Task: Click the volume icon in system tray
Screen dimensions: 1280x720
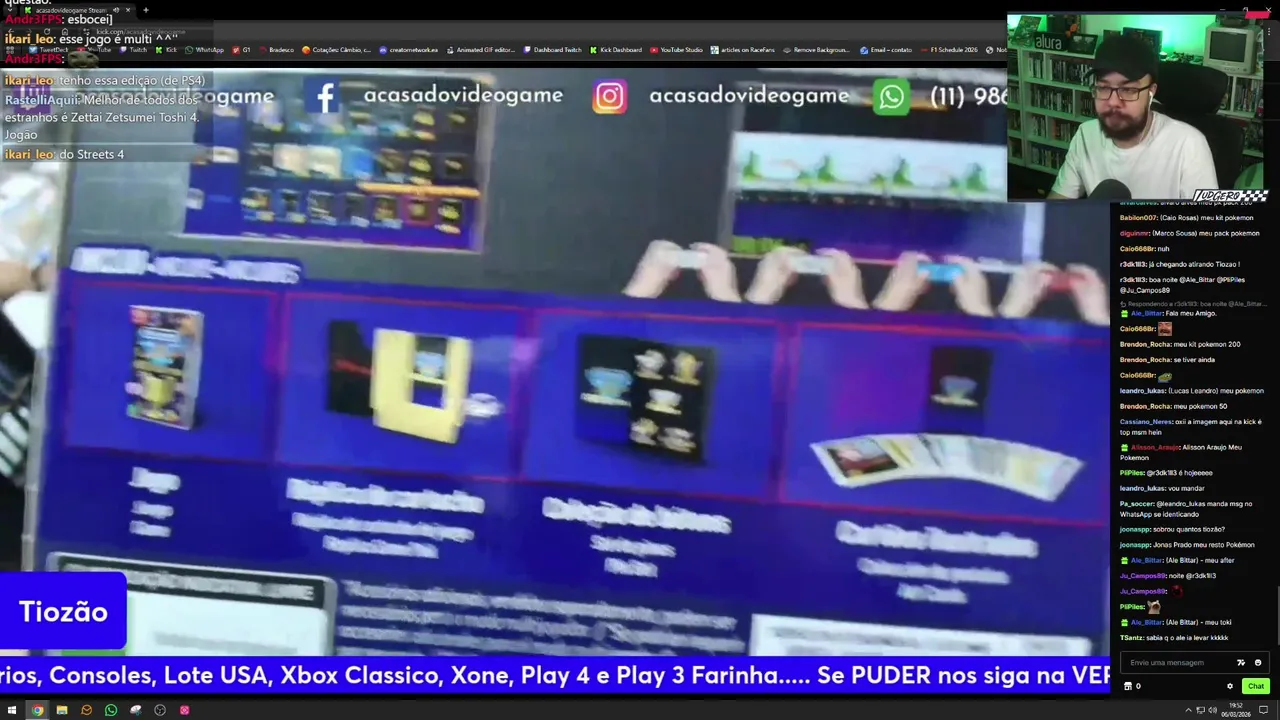Action: (1213, 710)
